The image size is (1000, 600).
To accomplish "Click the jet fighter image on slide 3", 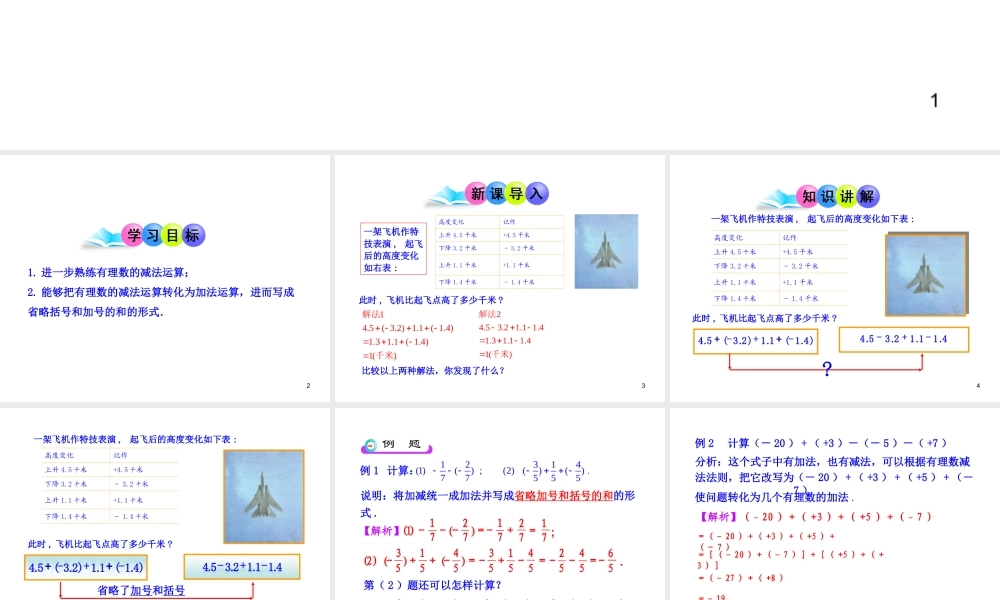I will 606,252.
